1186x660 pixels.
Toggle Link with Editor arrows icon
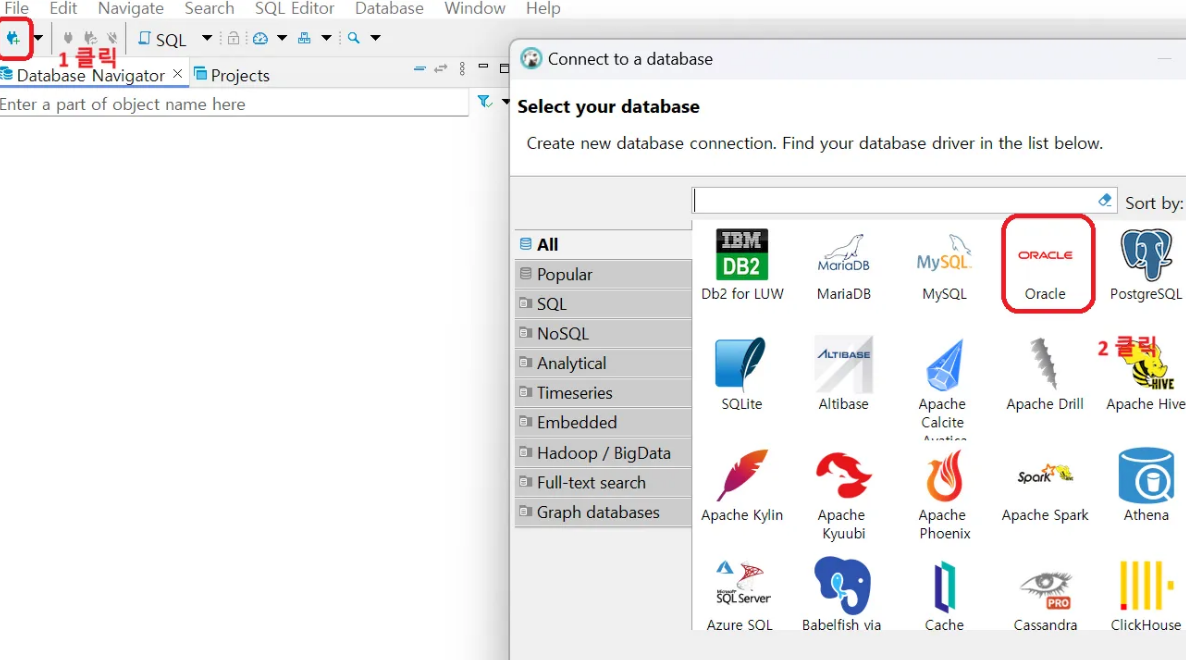point(441,69)
